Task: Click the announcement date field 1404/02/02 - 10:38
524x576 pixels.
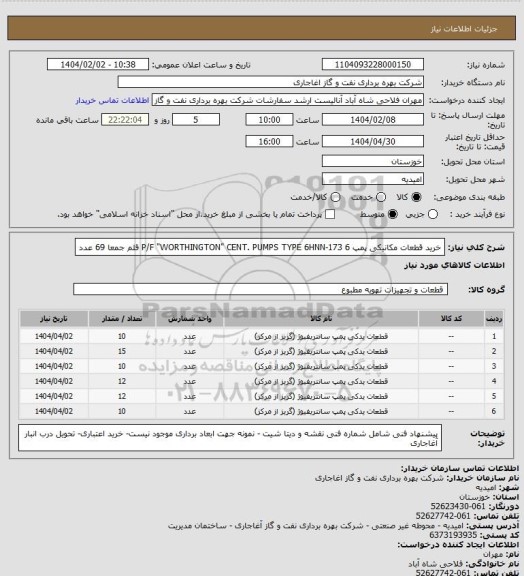Action: point(98,64)
